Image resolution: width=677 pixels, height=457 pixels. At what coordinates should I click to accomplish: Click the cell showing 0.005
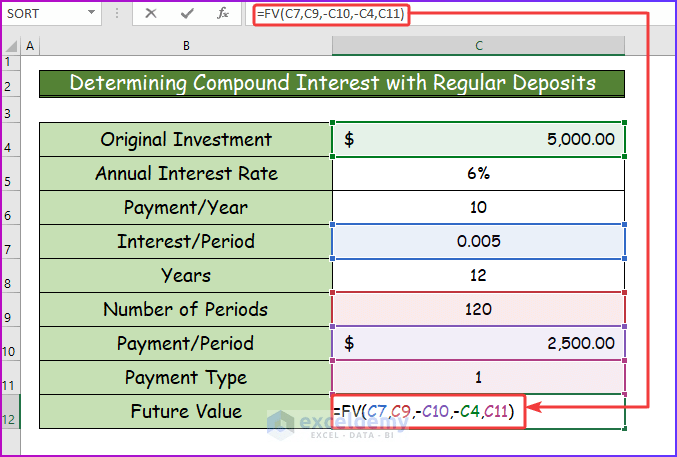[478, 241]
